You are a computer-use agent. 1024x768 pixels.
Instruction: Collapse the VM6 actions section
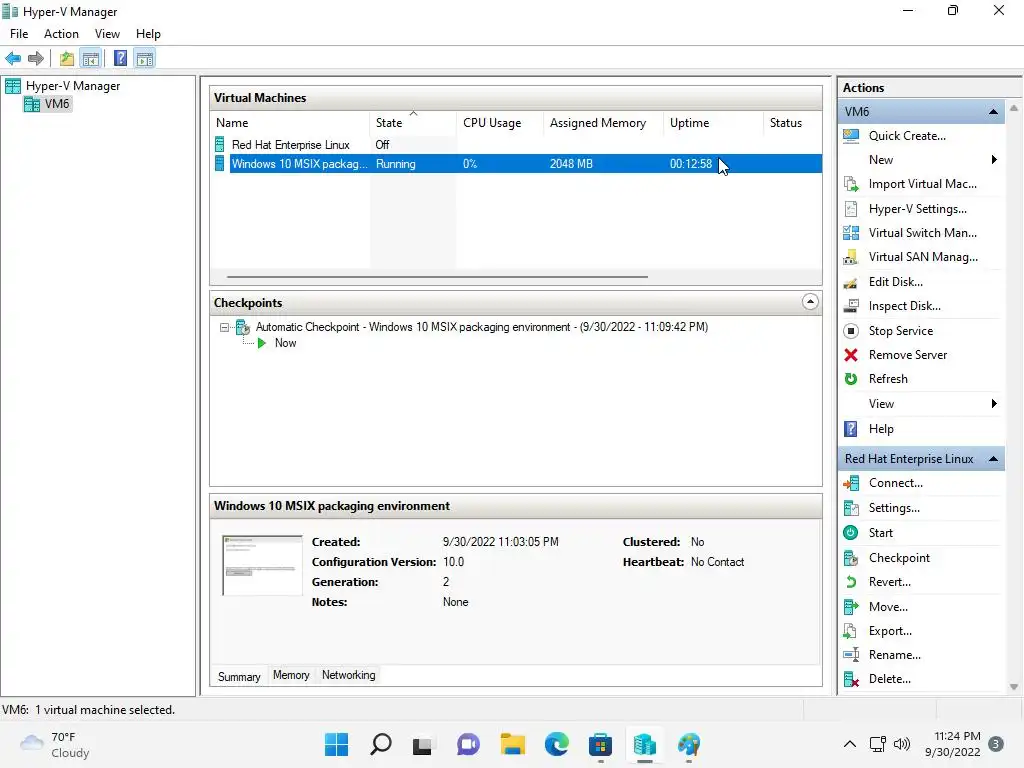(993, 112)
